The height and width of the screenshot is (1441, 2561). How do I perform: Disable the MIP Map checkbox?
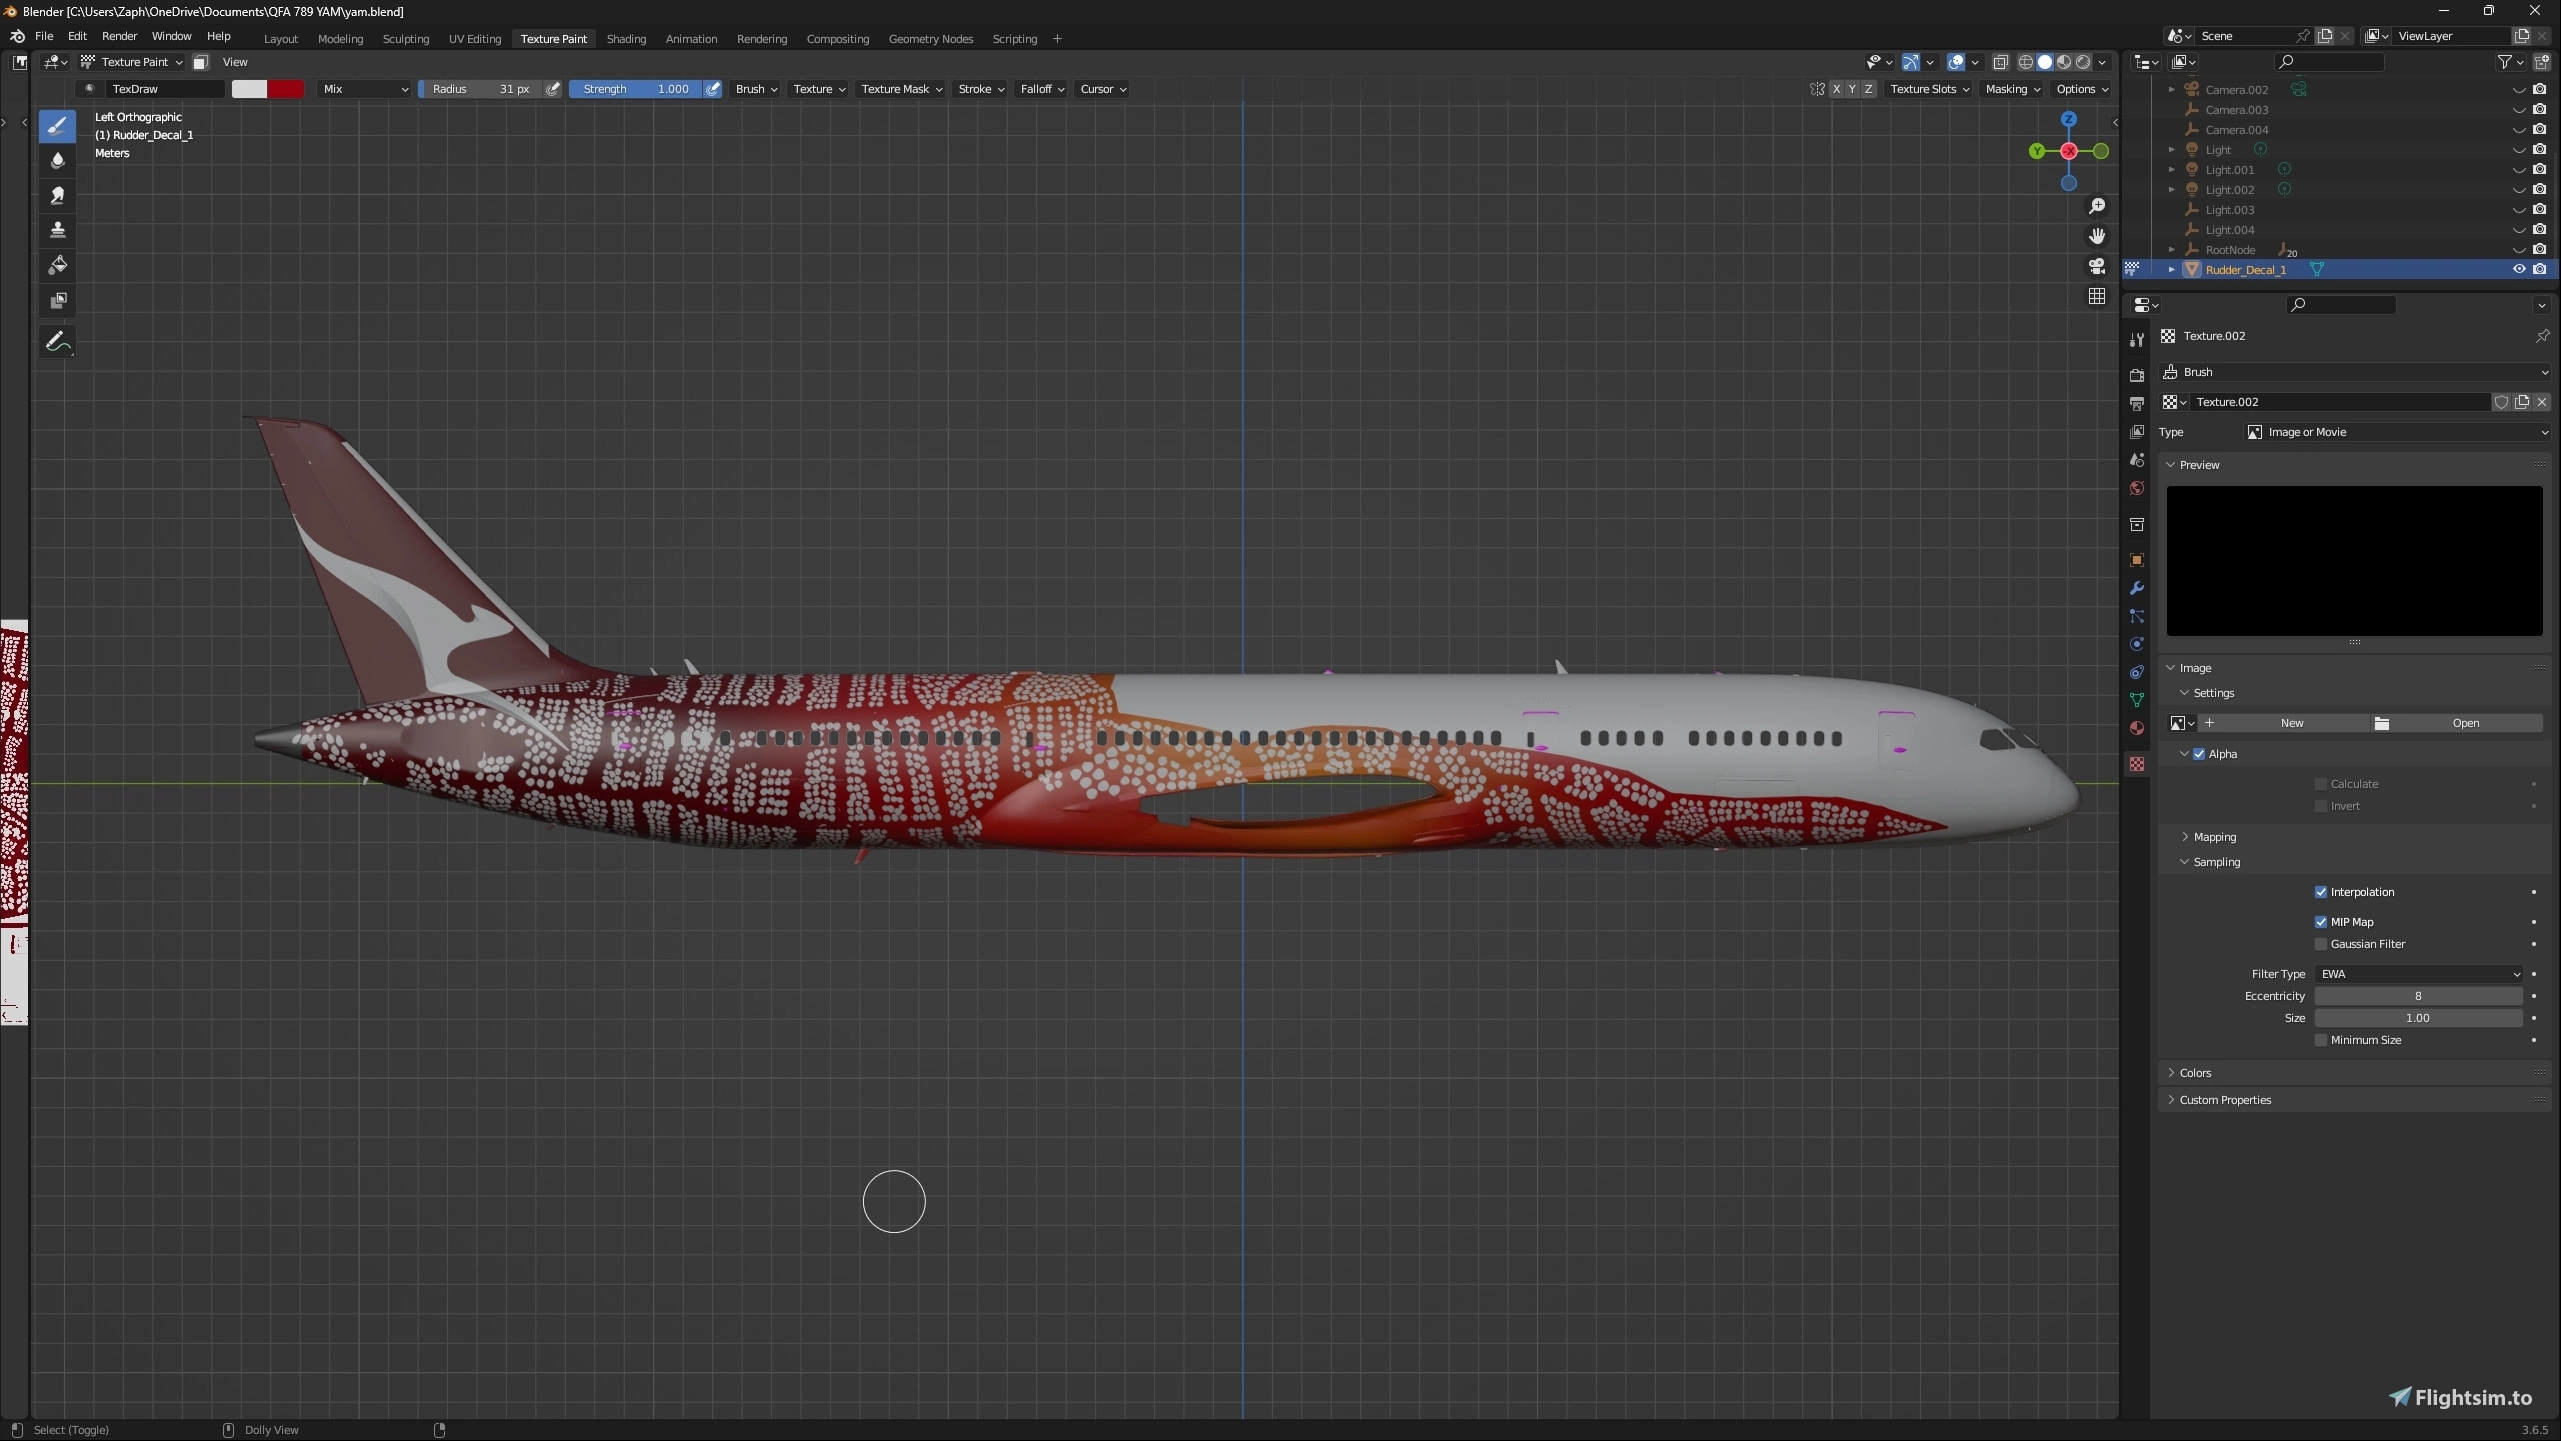(2321, 922)
